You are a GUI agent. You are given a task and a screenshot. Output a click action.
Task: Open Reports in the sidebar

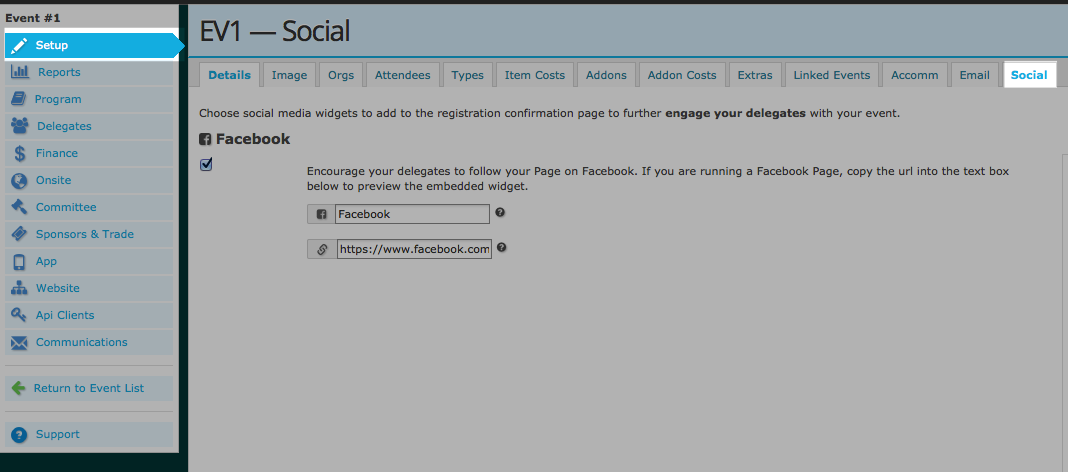(89, 72)
